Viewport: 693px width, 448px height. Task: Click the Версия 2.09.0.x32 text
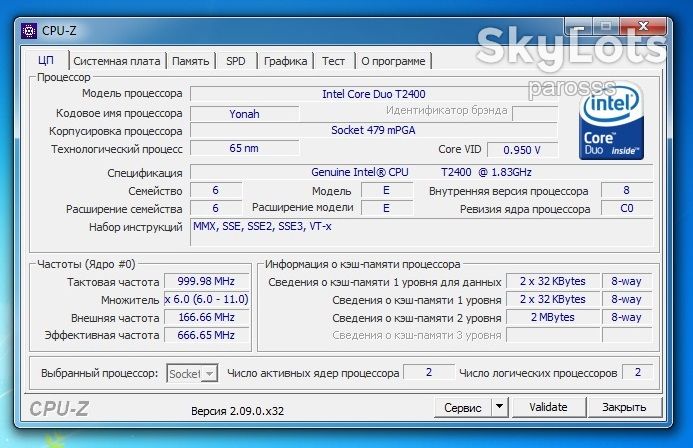(237, 411)
